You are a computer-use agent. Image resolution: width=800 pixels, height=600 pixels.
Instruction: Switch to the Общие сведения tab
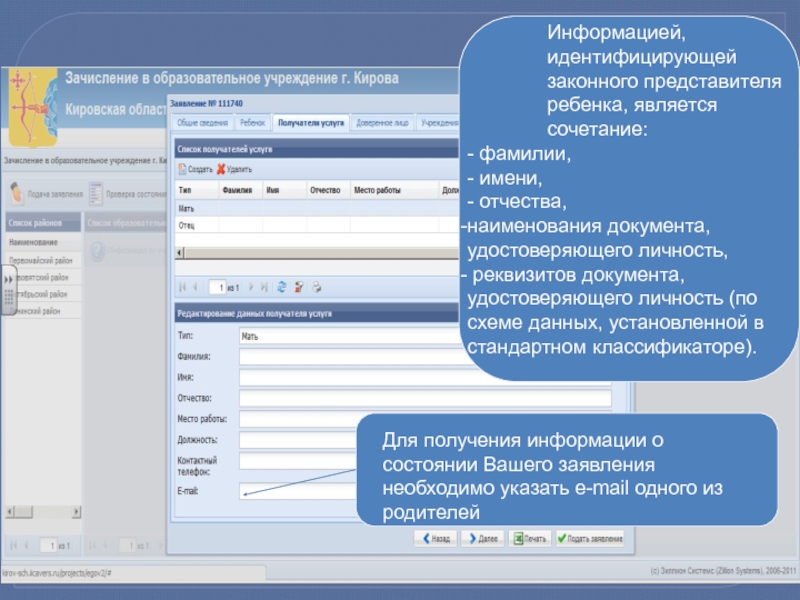click(202, 123)
